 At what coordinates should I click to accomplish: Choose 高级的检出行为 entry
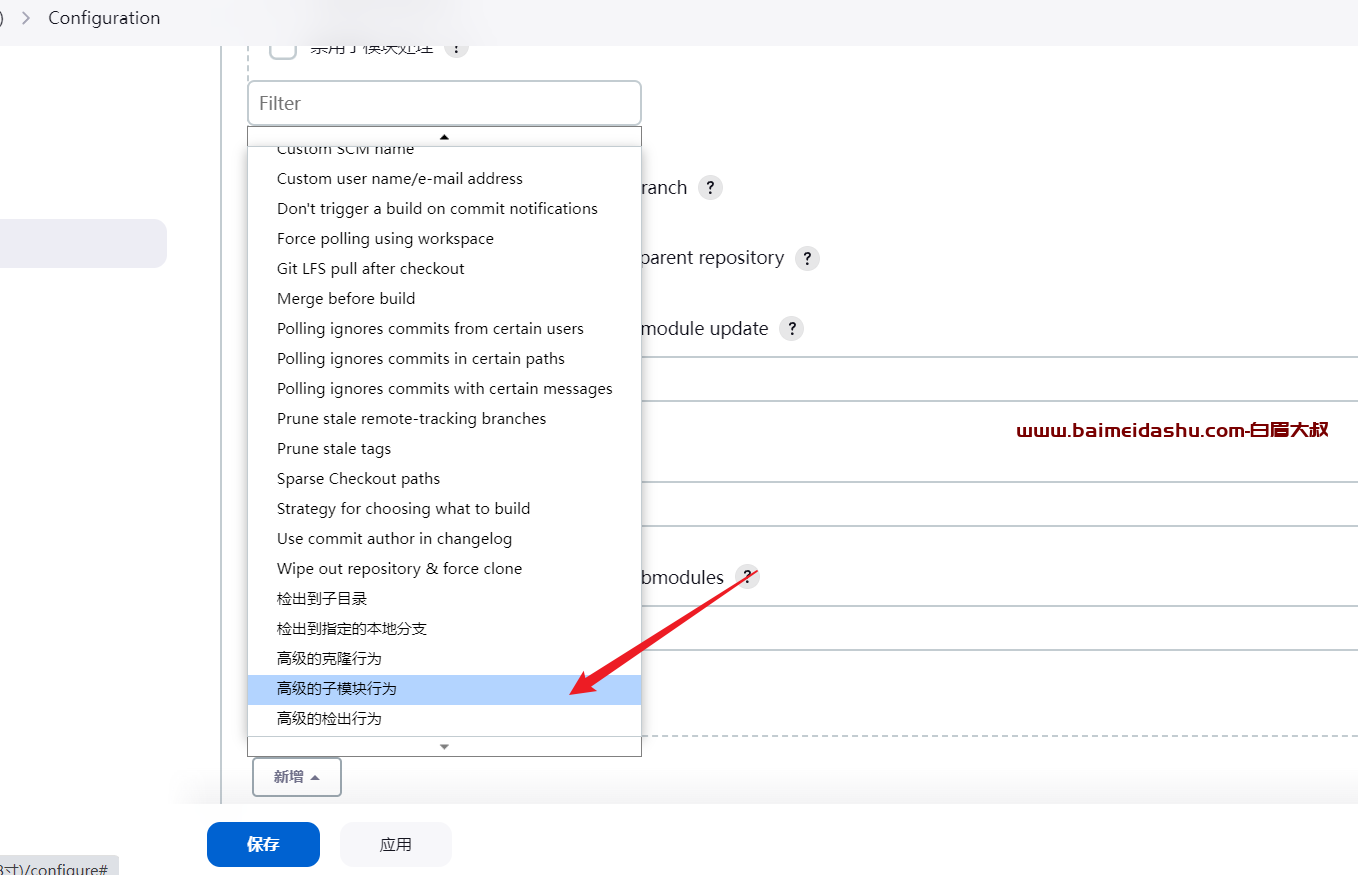click(444, 719)
